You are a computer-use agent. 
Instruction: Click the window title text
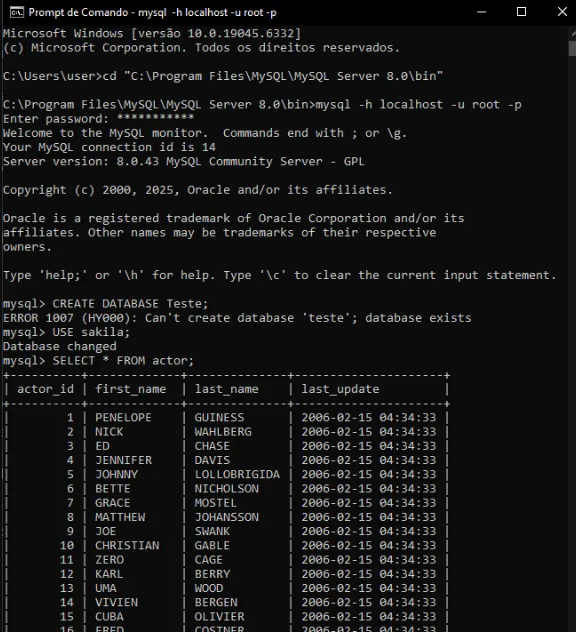pos(152,12)
